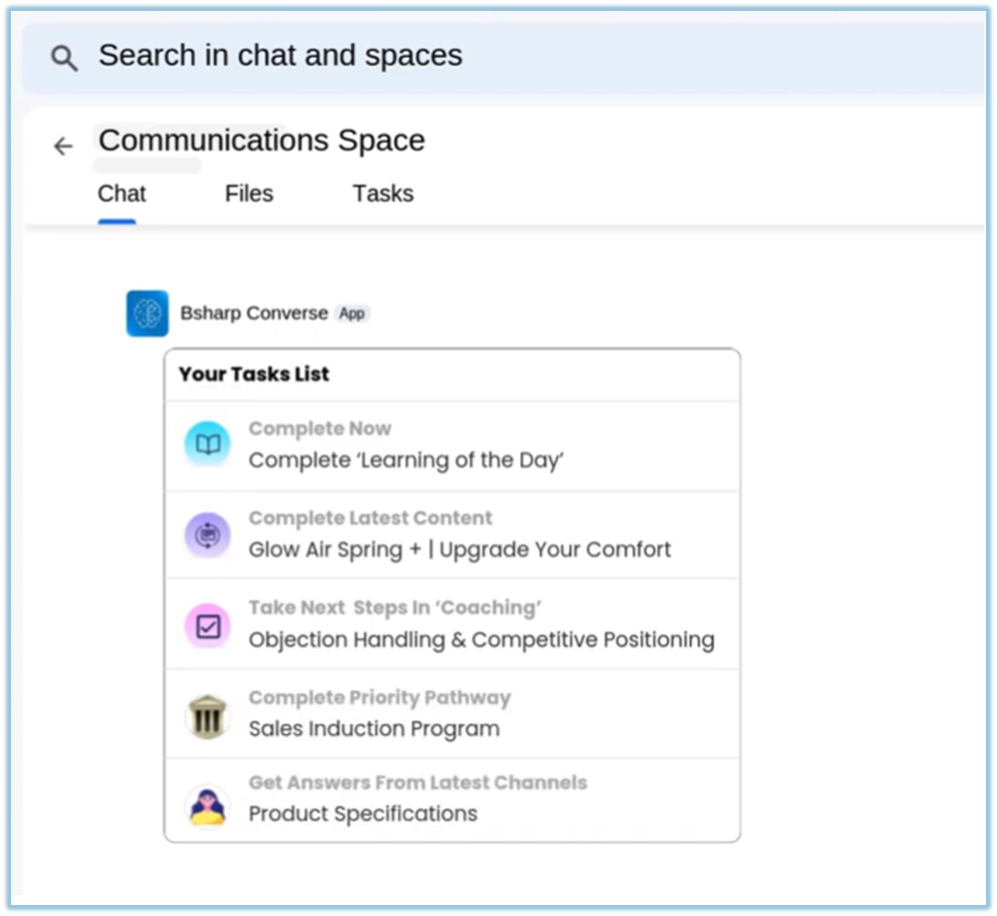Image resolution: width=997 pixels, height=916 pixels.
Task: Click the back arrow beside Communications Space
Action: (x=63, y=147)
